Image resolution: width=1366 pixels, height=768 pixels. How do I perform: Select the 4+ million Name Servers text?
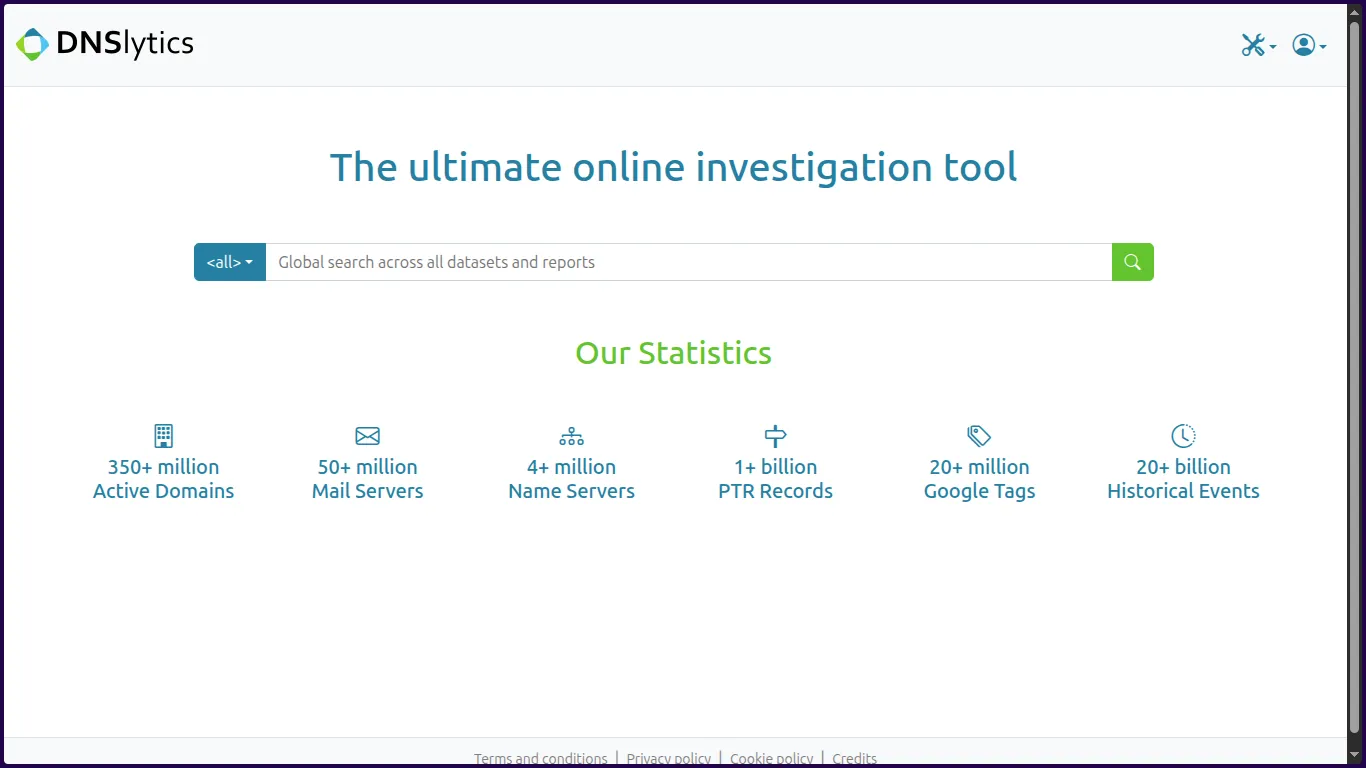point(571,479)
